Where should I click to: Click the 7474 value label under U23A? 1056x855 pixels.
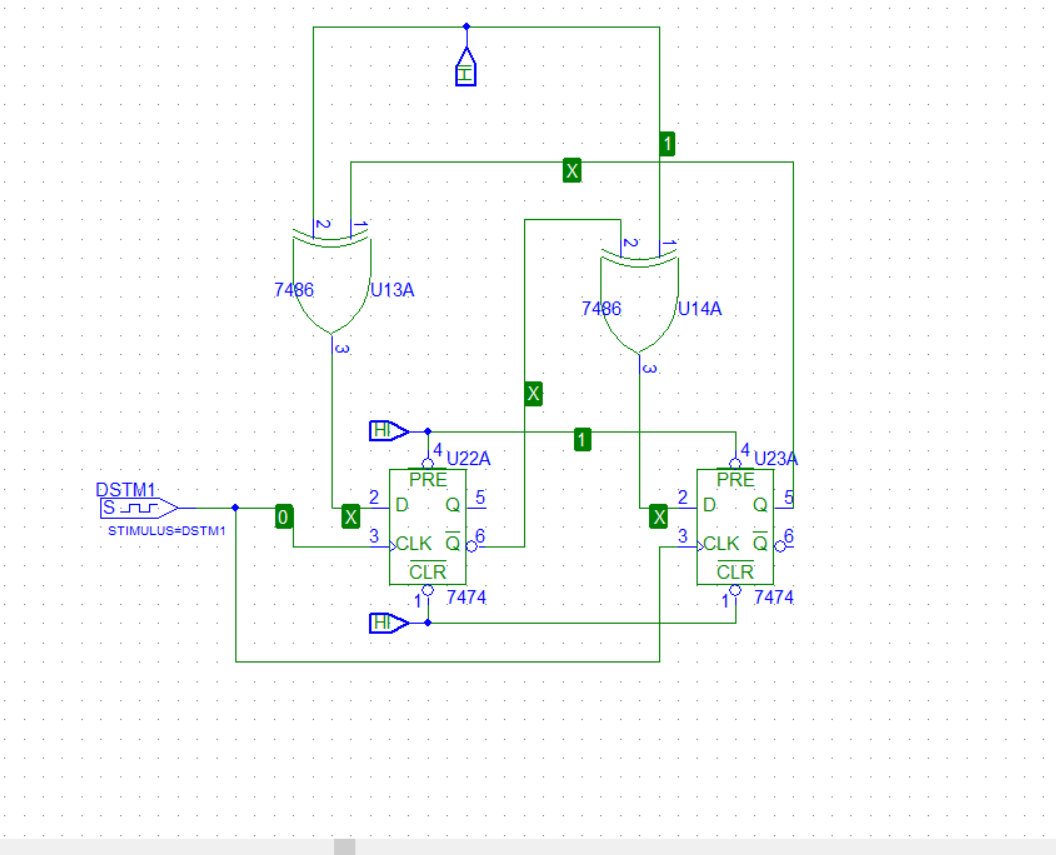click(774, 597)
